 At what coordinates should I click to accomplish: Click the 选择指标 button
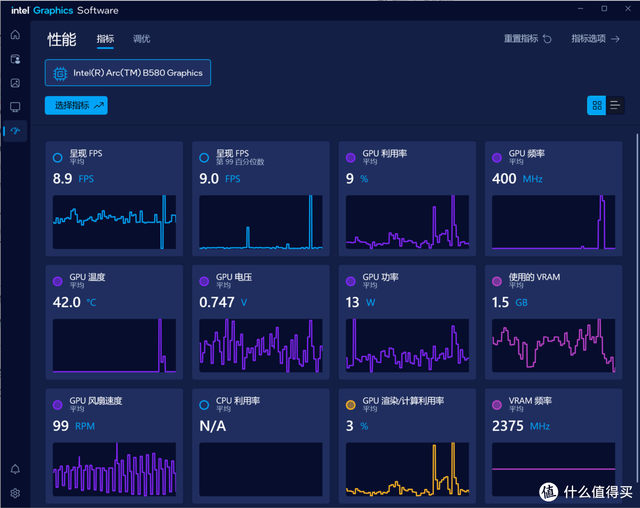coord(76,105)
